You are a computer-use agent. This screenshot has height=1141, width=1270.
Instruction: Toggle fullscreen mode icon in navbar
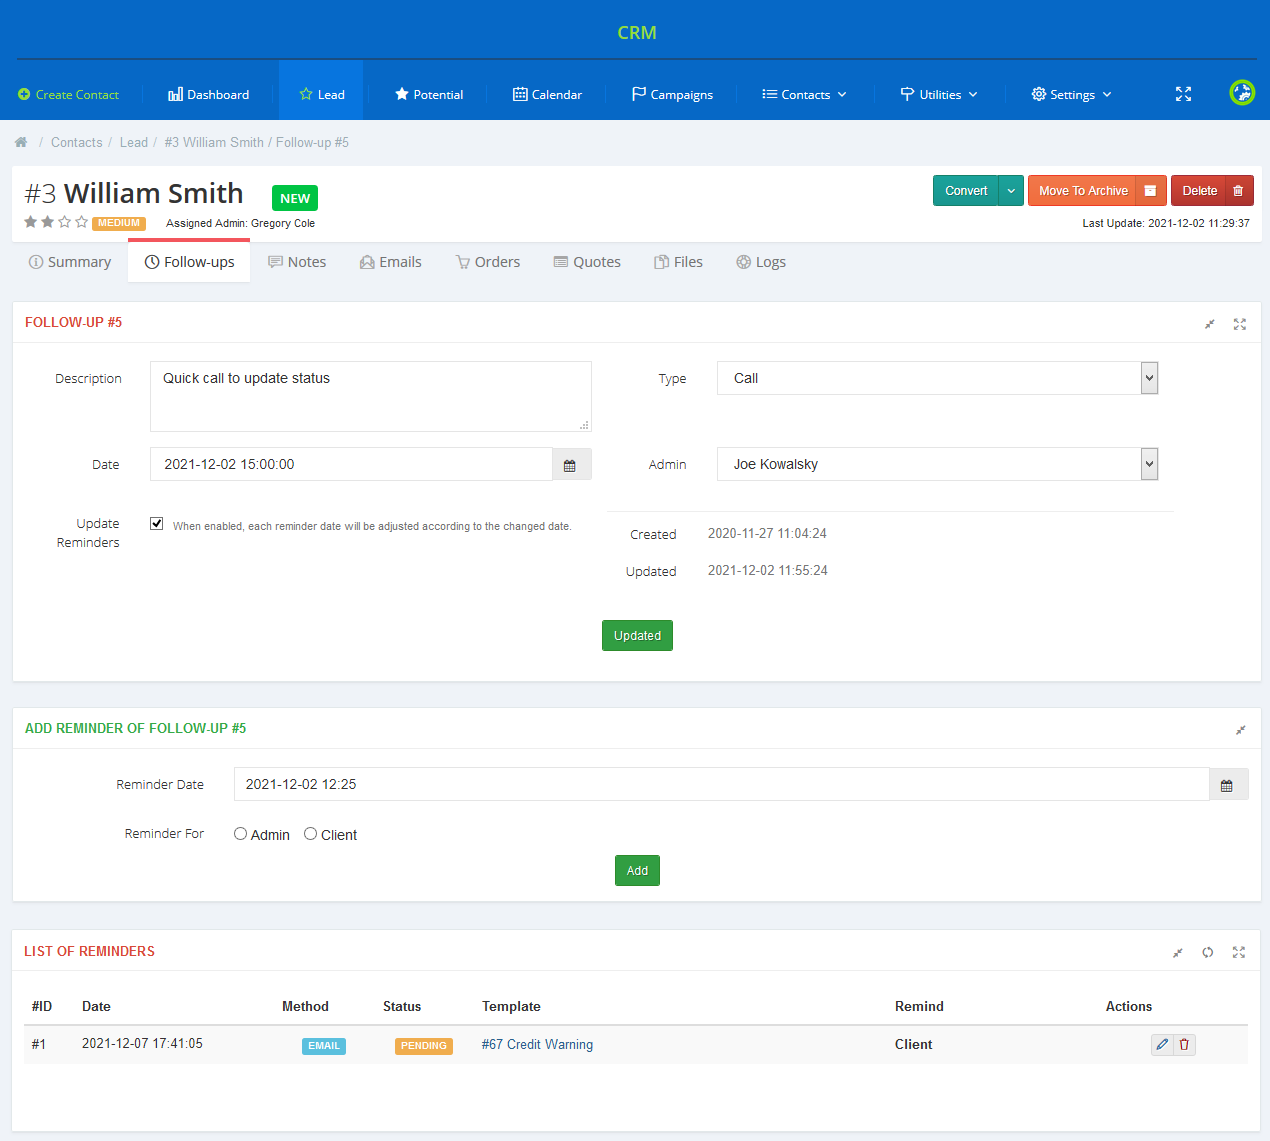pyautogui.click(x=1183, y=94)
